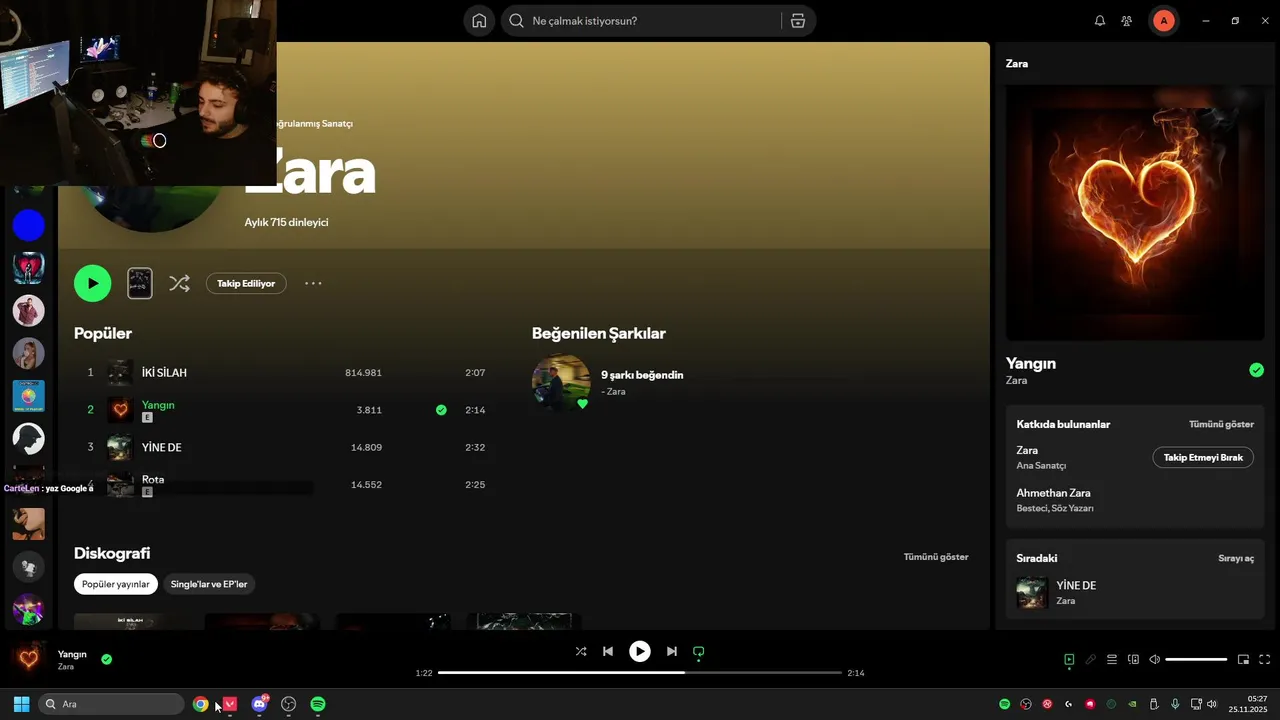Go to Spotify Home via house icon

[479, 21]
